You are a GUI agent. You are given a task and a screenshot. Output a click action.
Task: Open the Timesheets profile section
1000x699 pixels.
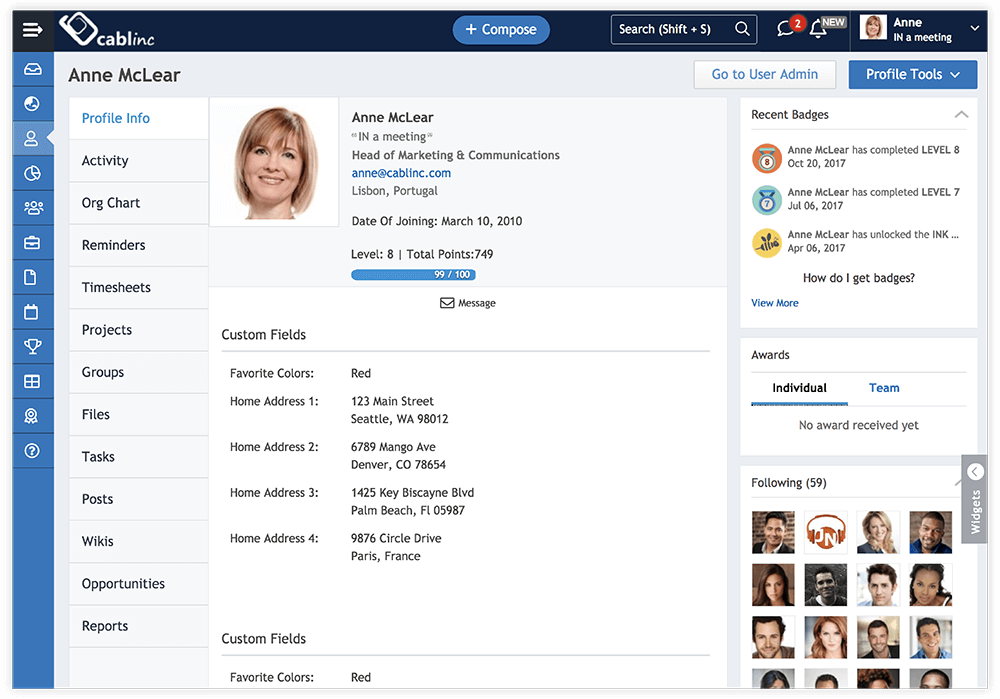(116, 288)
